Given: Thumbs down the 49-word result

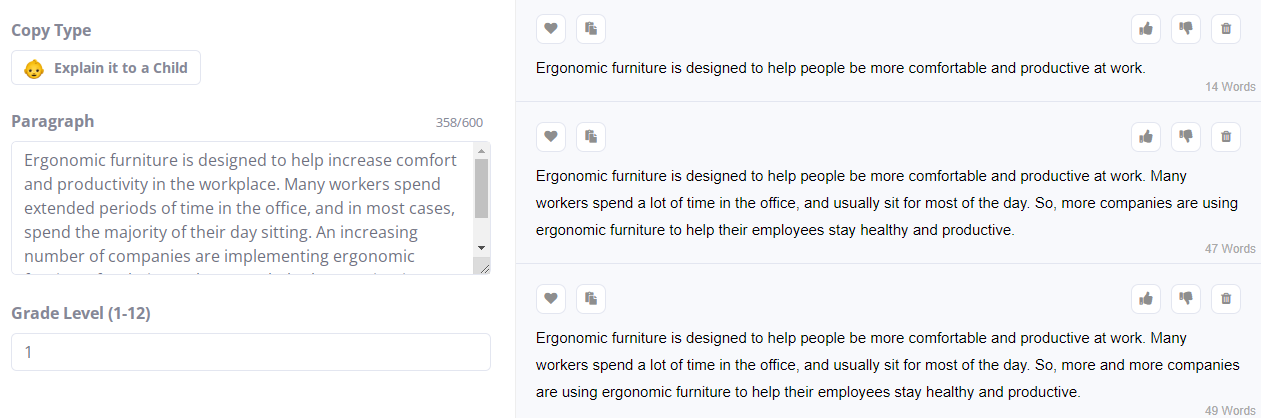Looking at the screenshot, I should (1186, 298).
